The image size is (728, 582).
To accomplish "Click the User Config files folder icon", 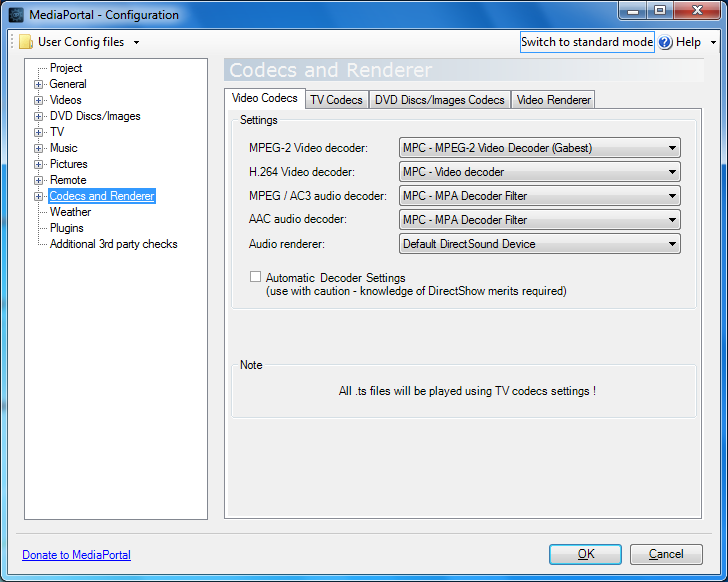I will [26, 42].
